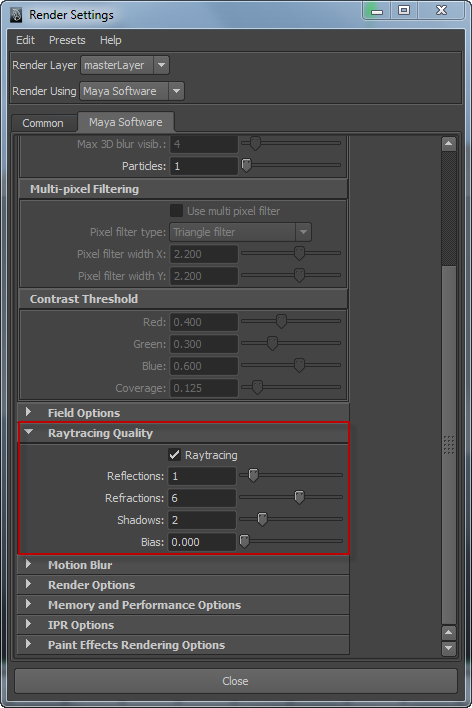Open the Help menu
The width and height of the screenshot is (472, 708).
[111, 40]
